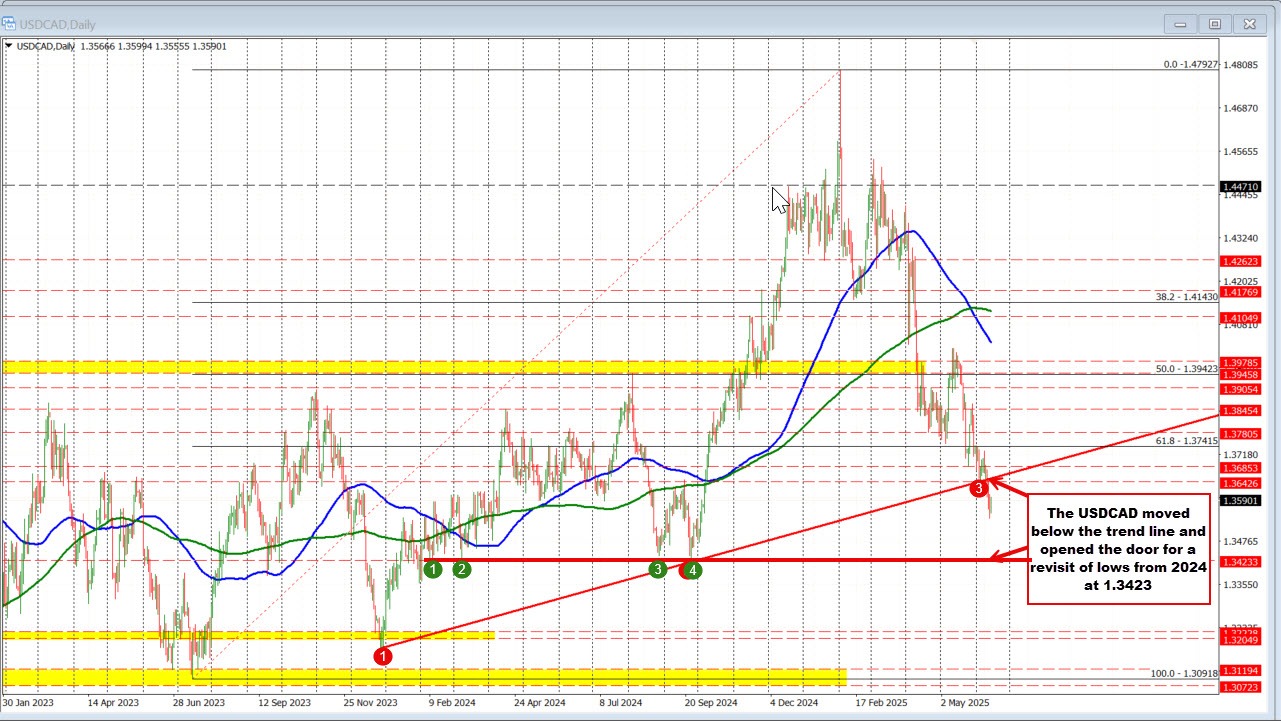This screenshot has width=1281, height=721.
Task: Click the chart icon in the USDCAD title bar
Action: (11, 23)
